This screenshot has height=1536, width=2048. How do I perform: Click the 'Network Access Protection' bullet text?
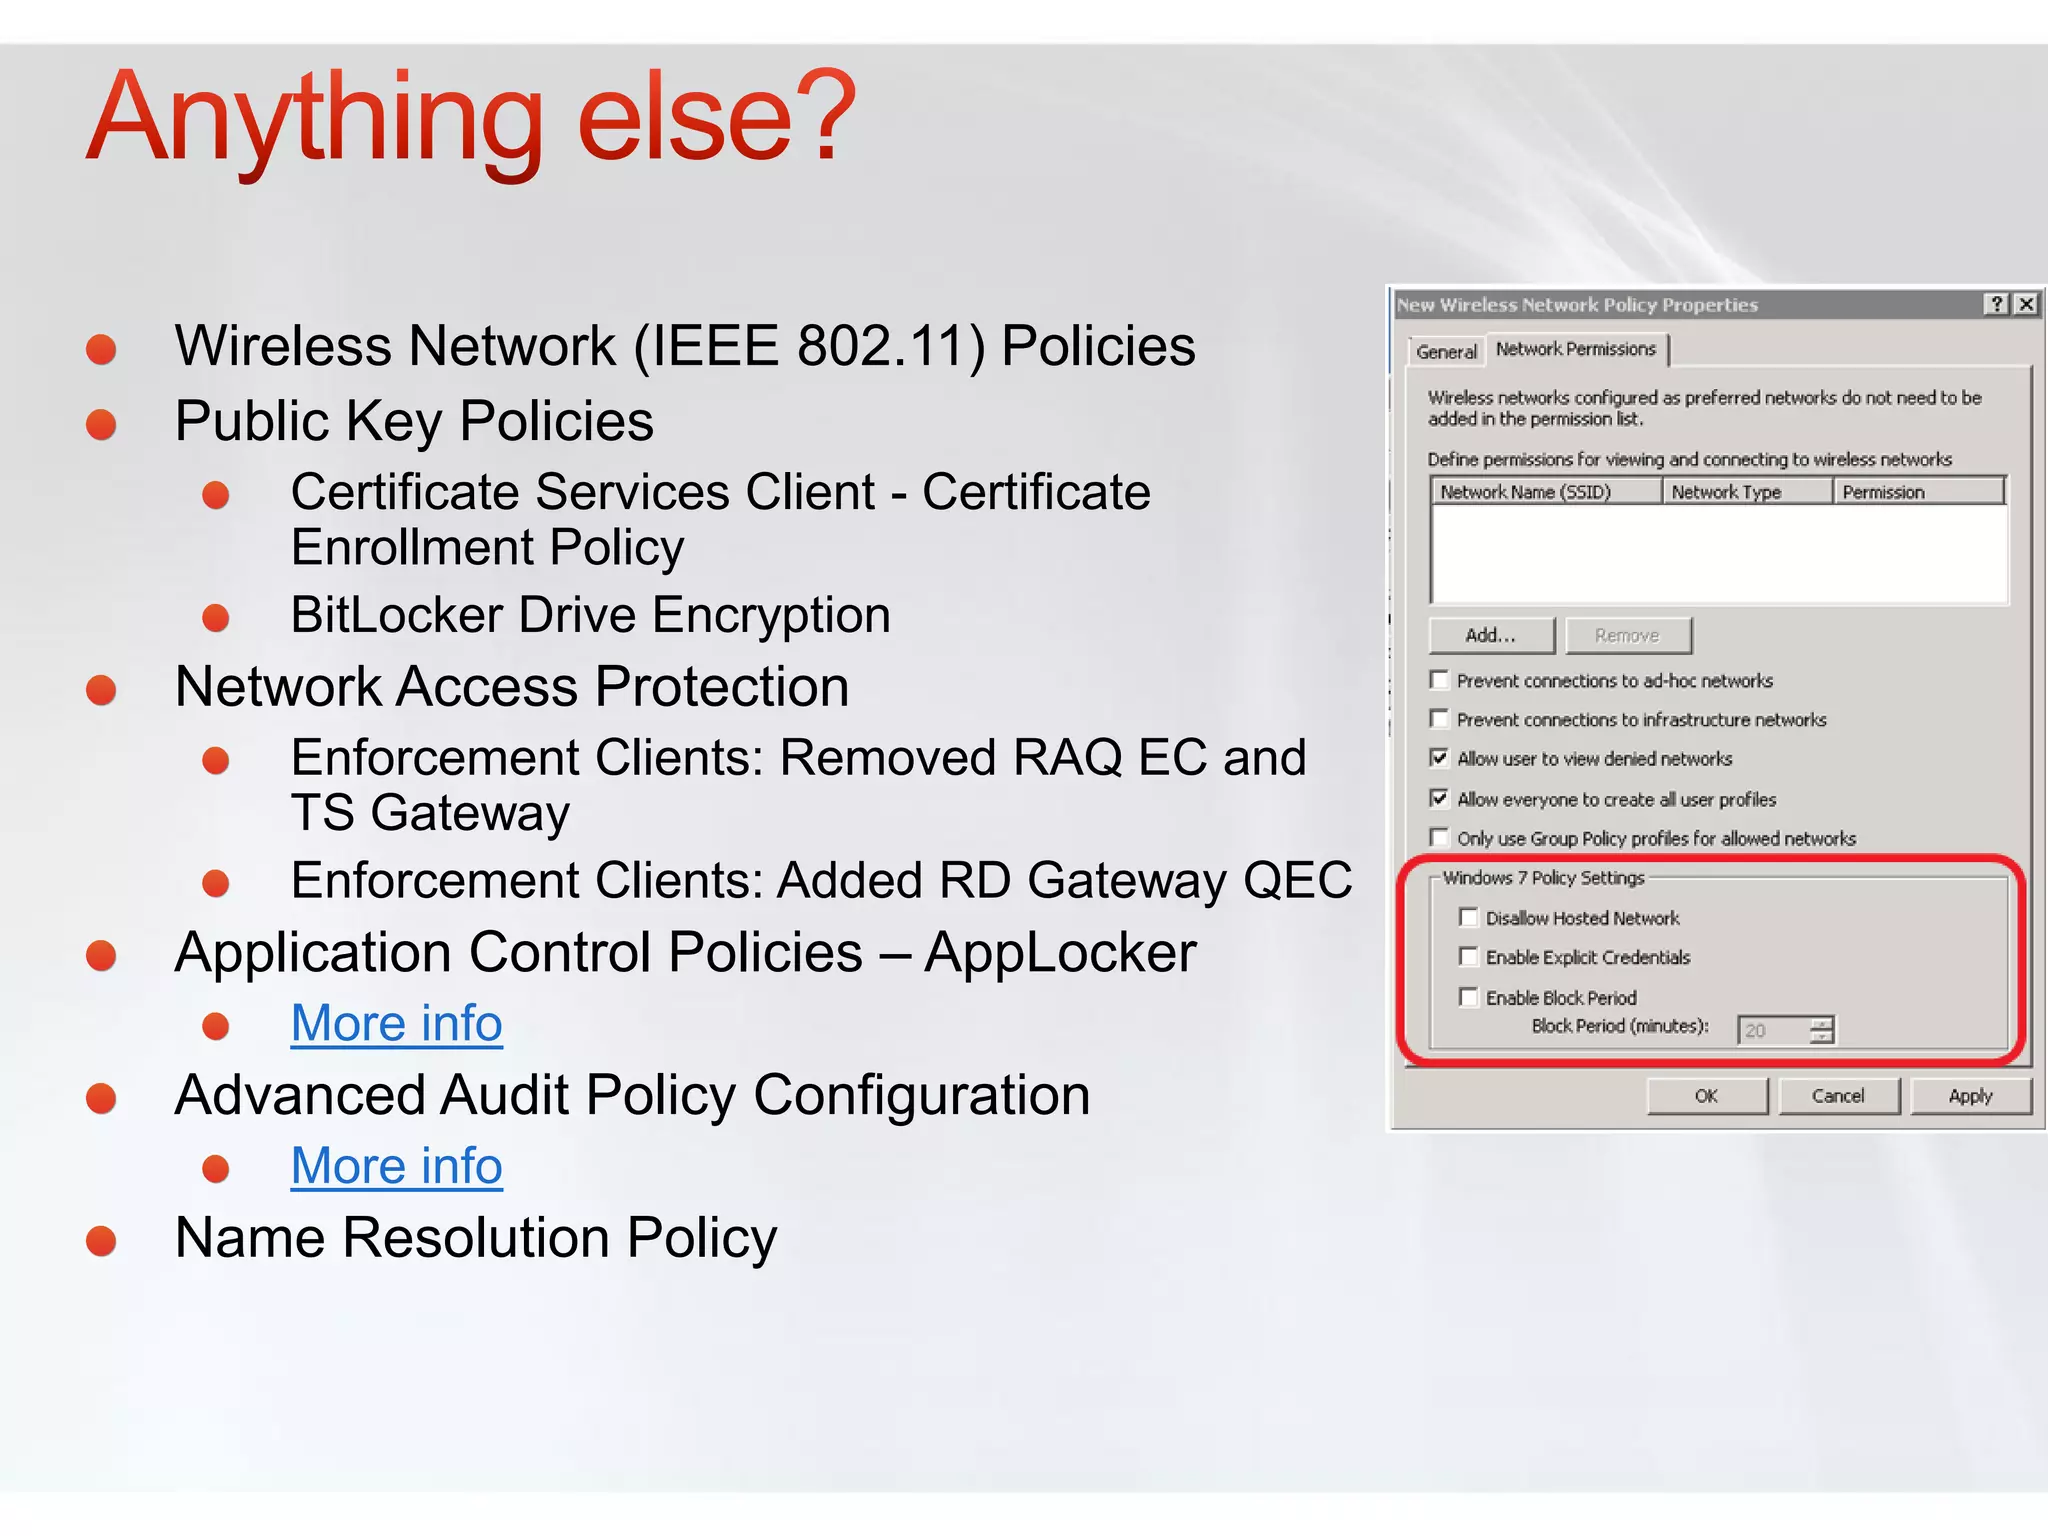[x=512, y=687]
